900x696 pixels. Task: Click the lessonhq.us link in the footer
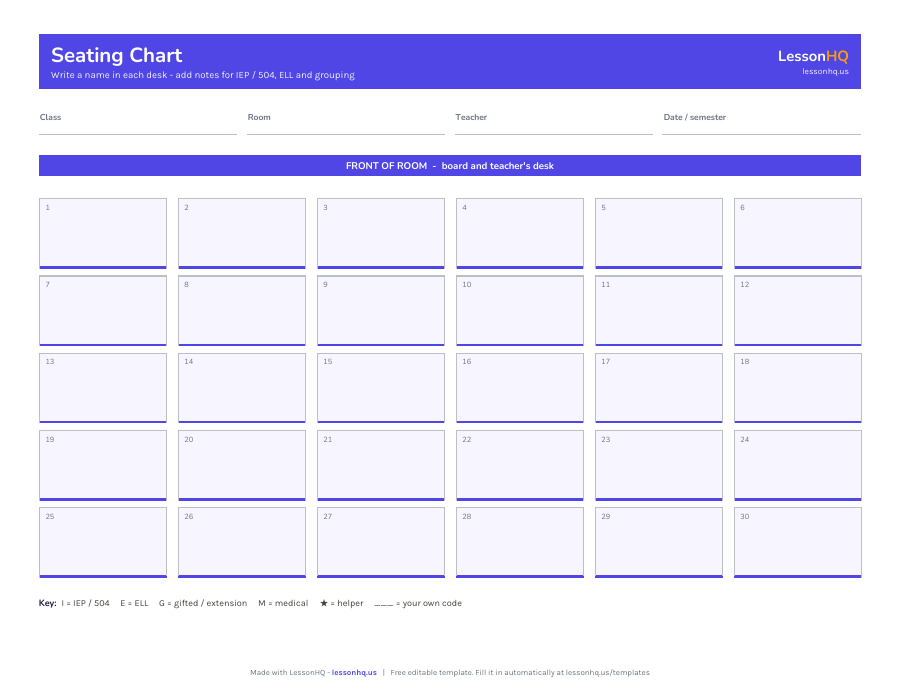coord(354,672)
